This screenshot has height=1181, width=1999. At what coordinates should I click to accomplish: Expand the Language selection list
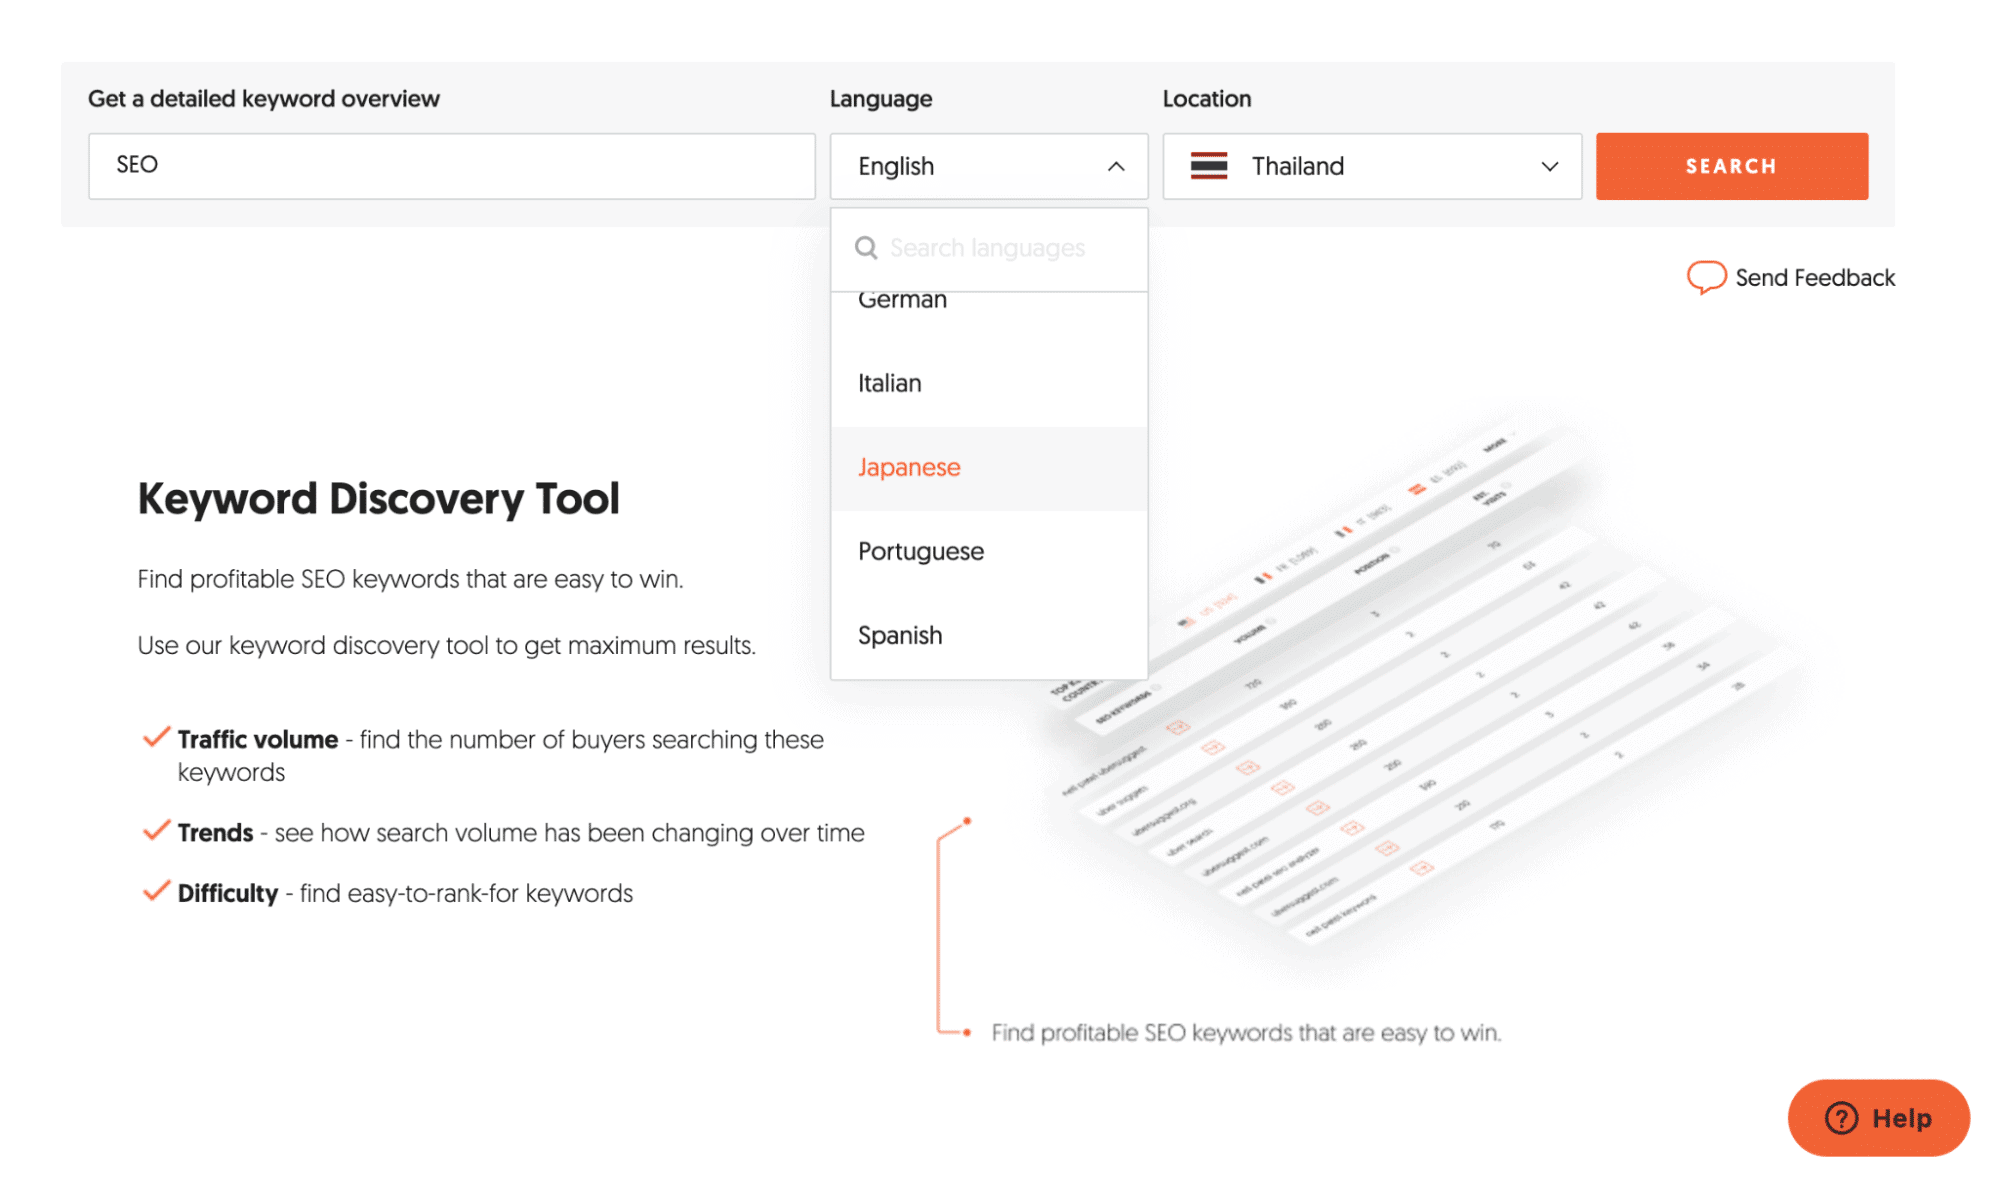tap(988, 166)
